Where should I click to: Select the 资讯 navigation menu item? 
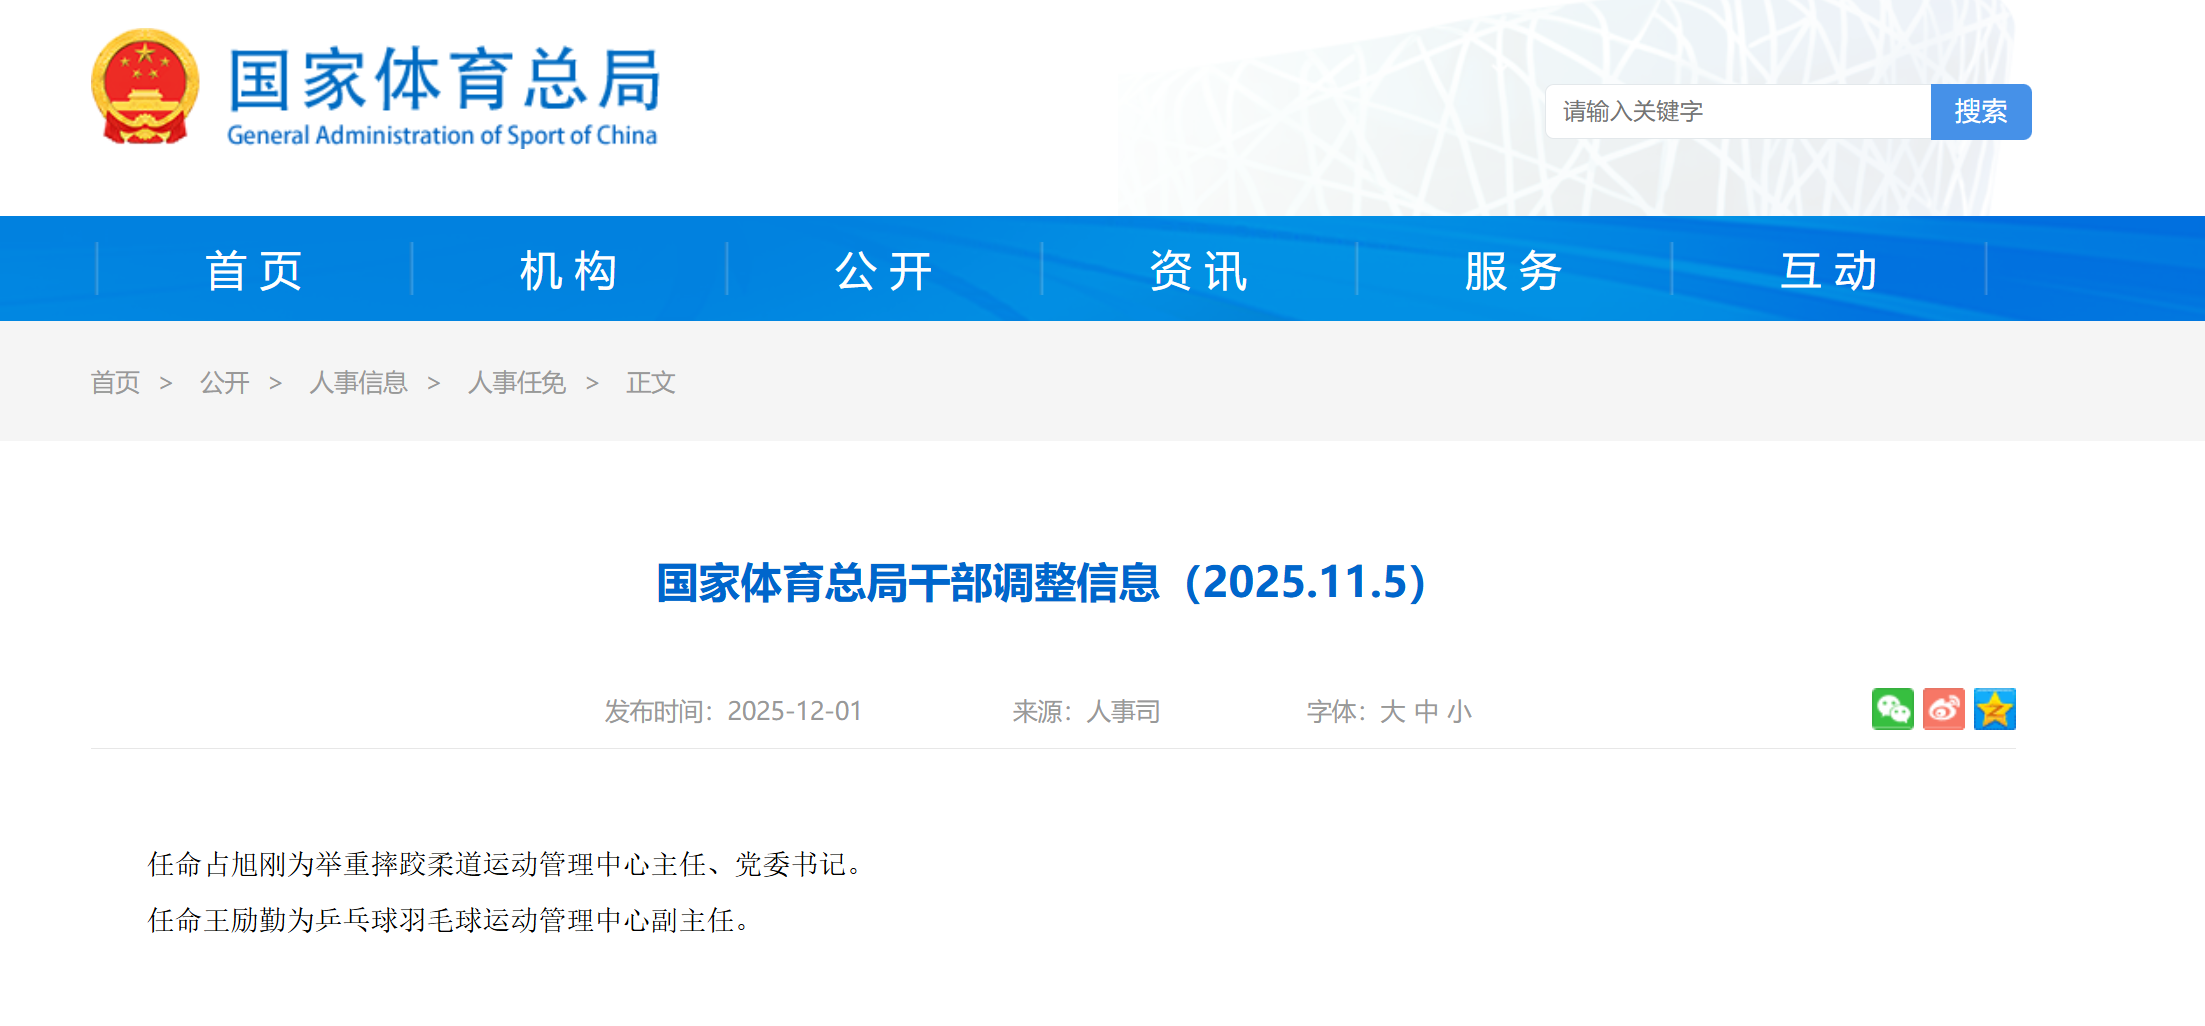(x=1199, y=270)
